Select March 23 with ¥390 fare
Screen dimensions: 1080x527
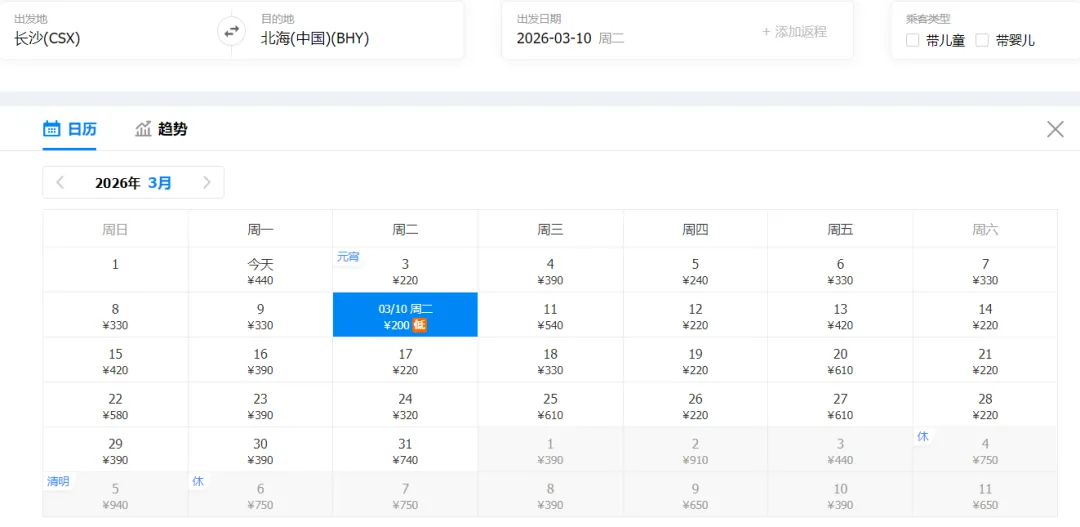260,405
